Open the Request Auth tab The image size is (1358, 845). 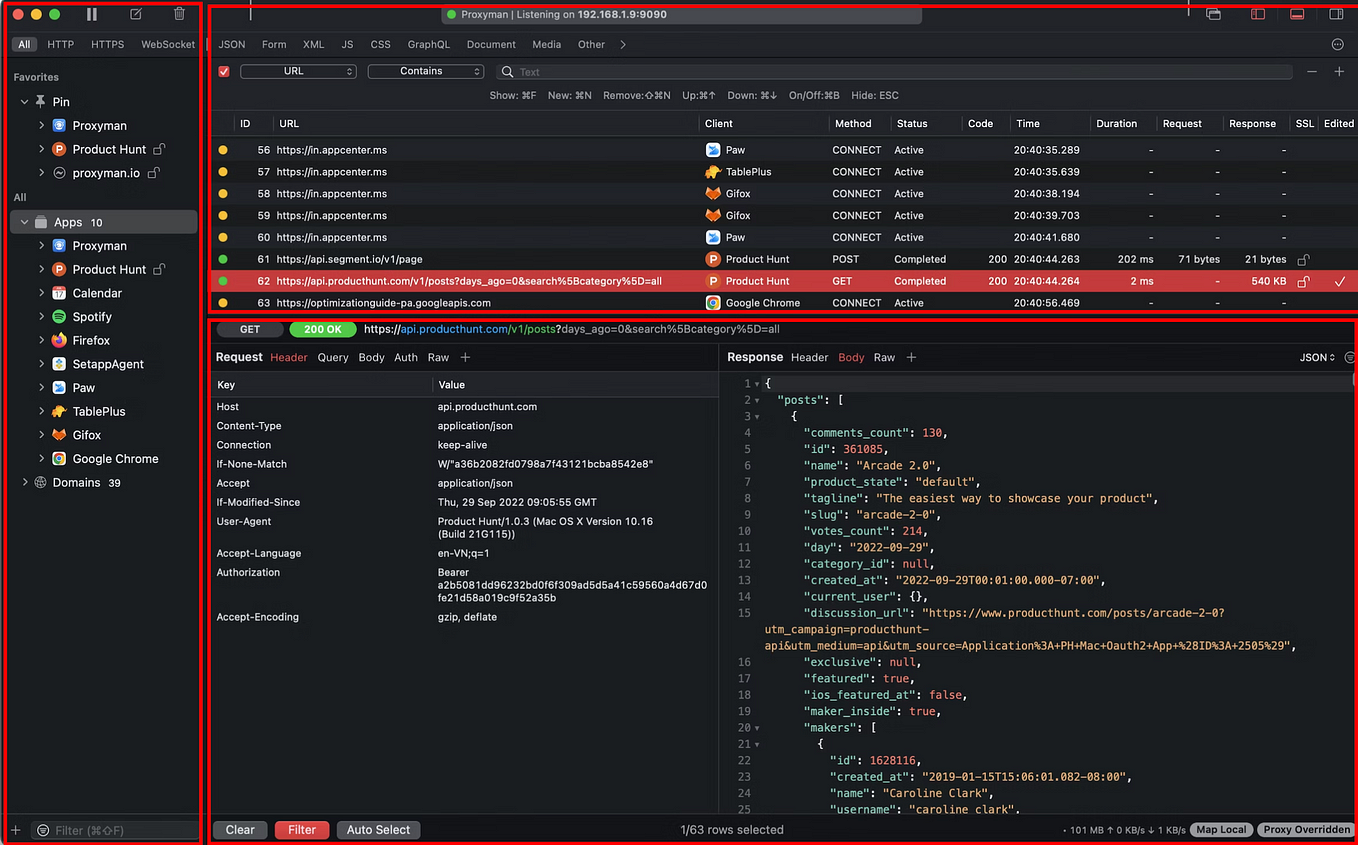406,357
